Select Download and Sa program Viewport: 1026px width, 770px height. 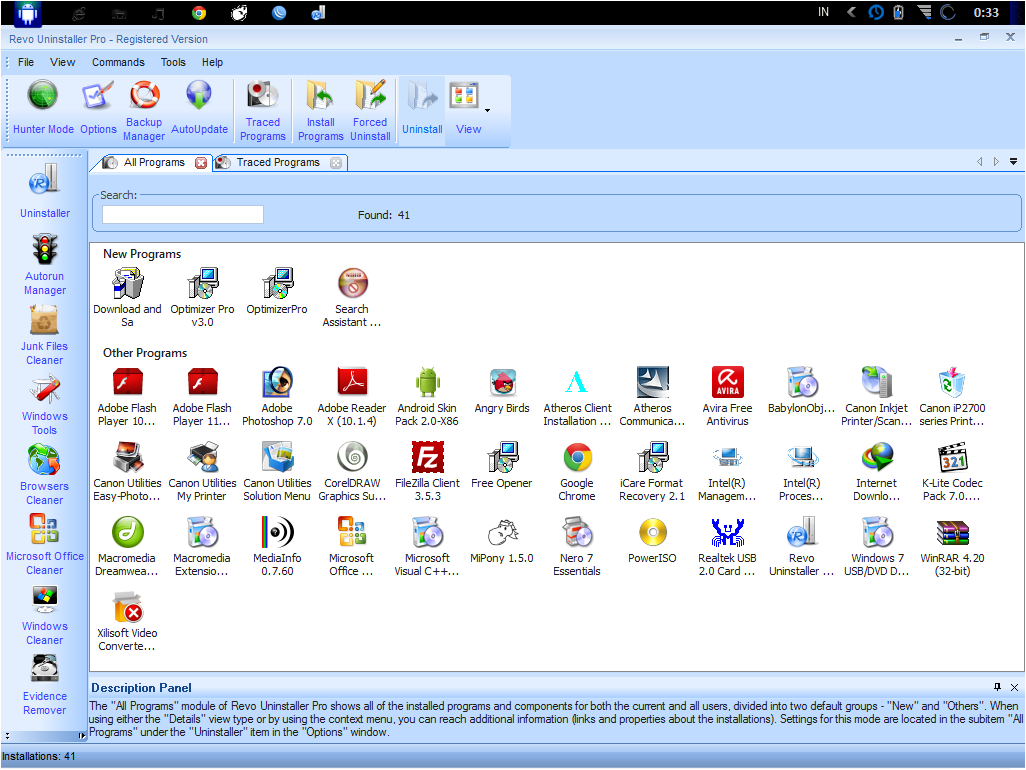[127, 298]
